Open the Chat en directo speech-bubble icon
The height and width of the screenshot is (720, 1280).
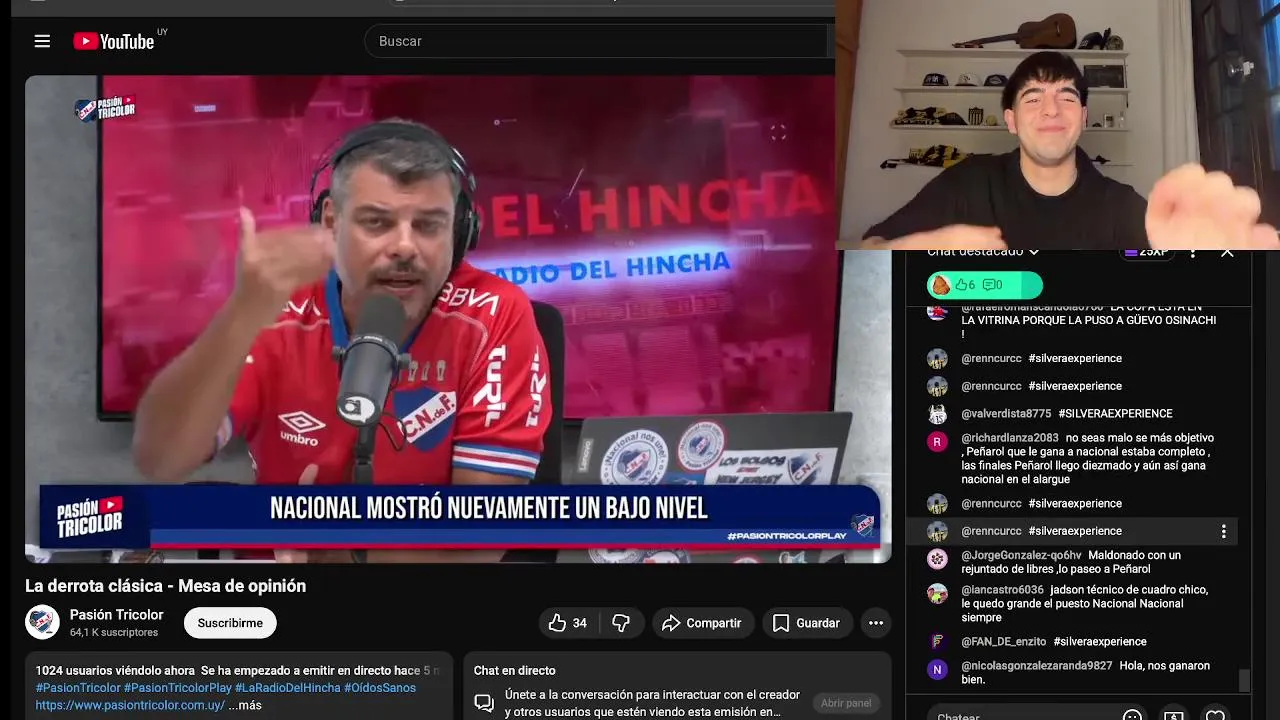(484, 703)
